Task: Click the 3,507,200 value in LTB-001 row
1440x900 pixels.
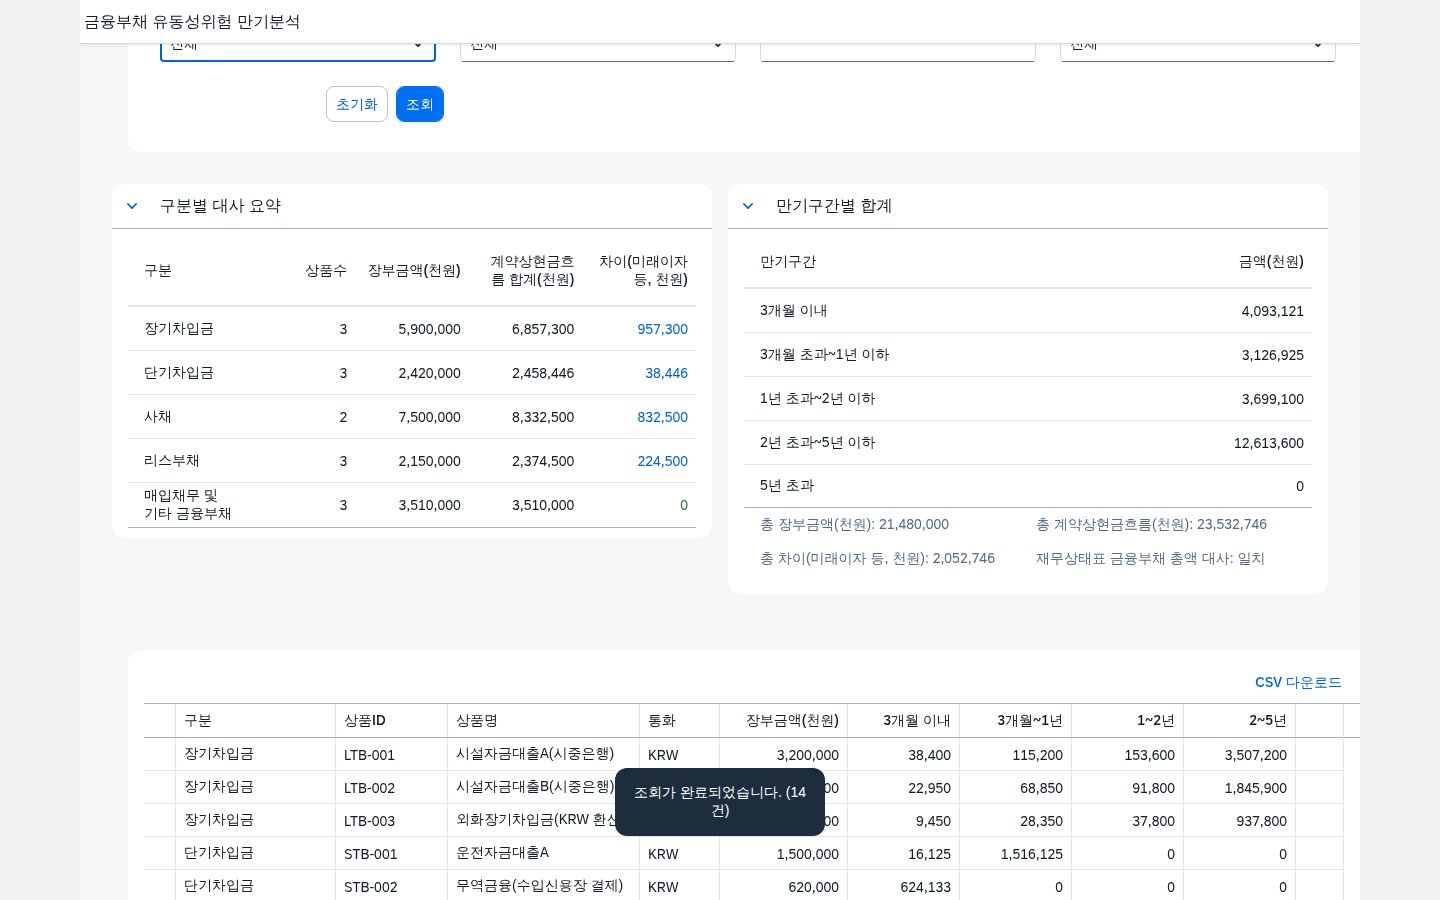Action: 1256,755
